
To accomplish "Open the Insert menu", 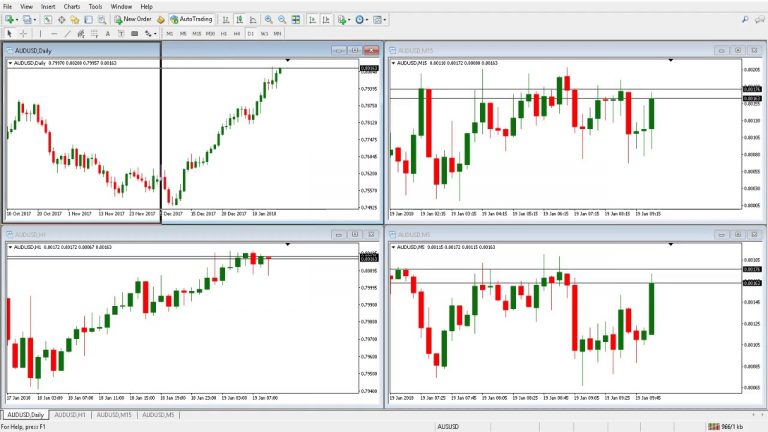I will tap(48, 6).
